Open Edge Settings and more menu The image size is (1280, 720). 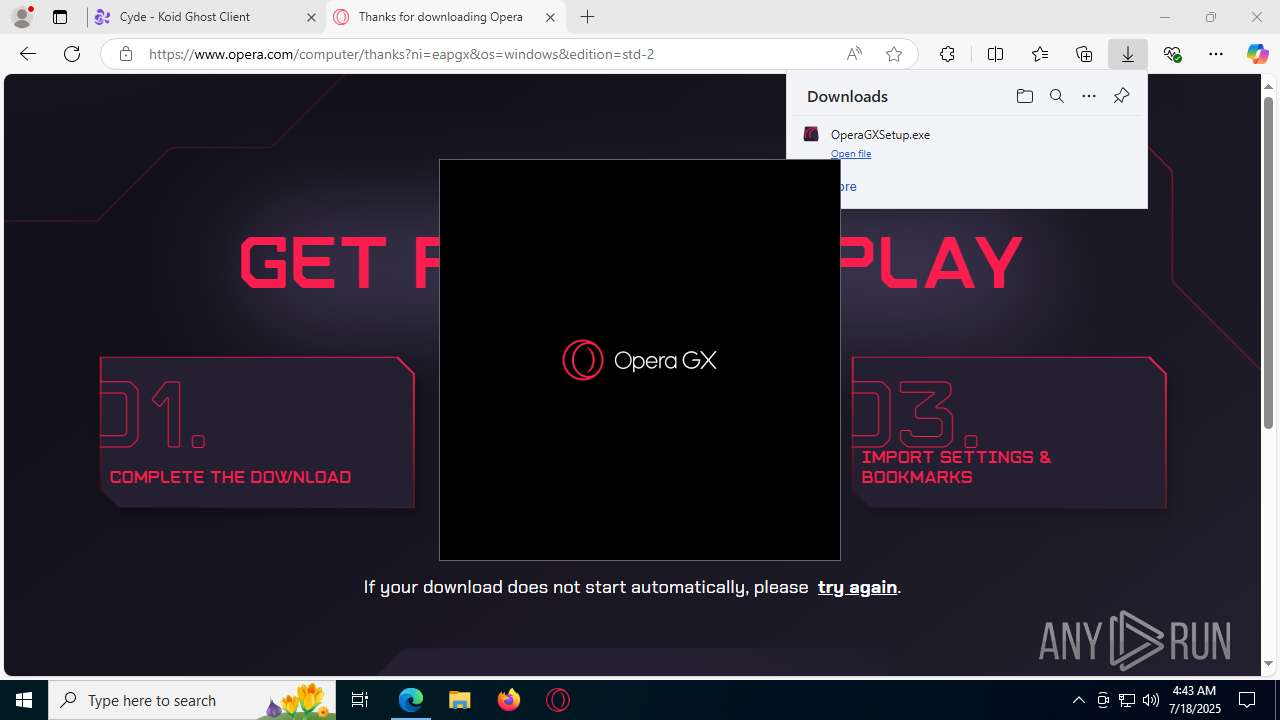(1216, 54)
